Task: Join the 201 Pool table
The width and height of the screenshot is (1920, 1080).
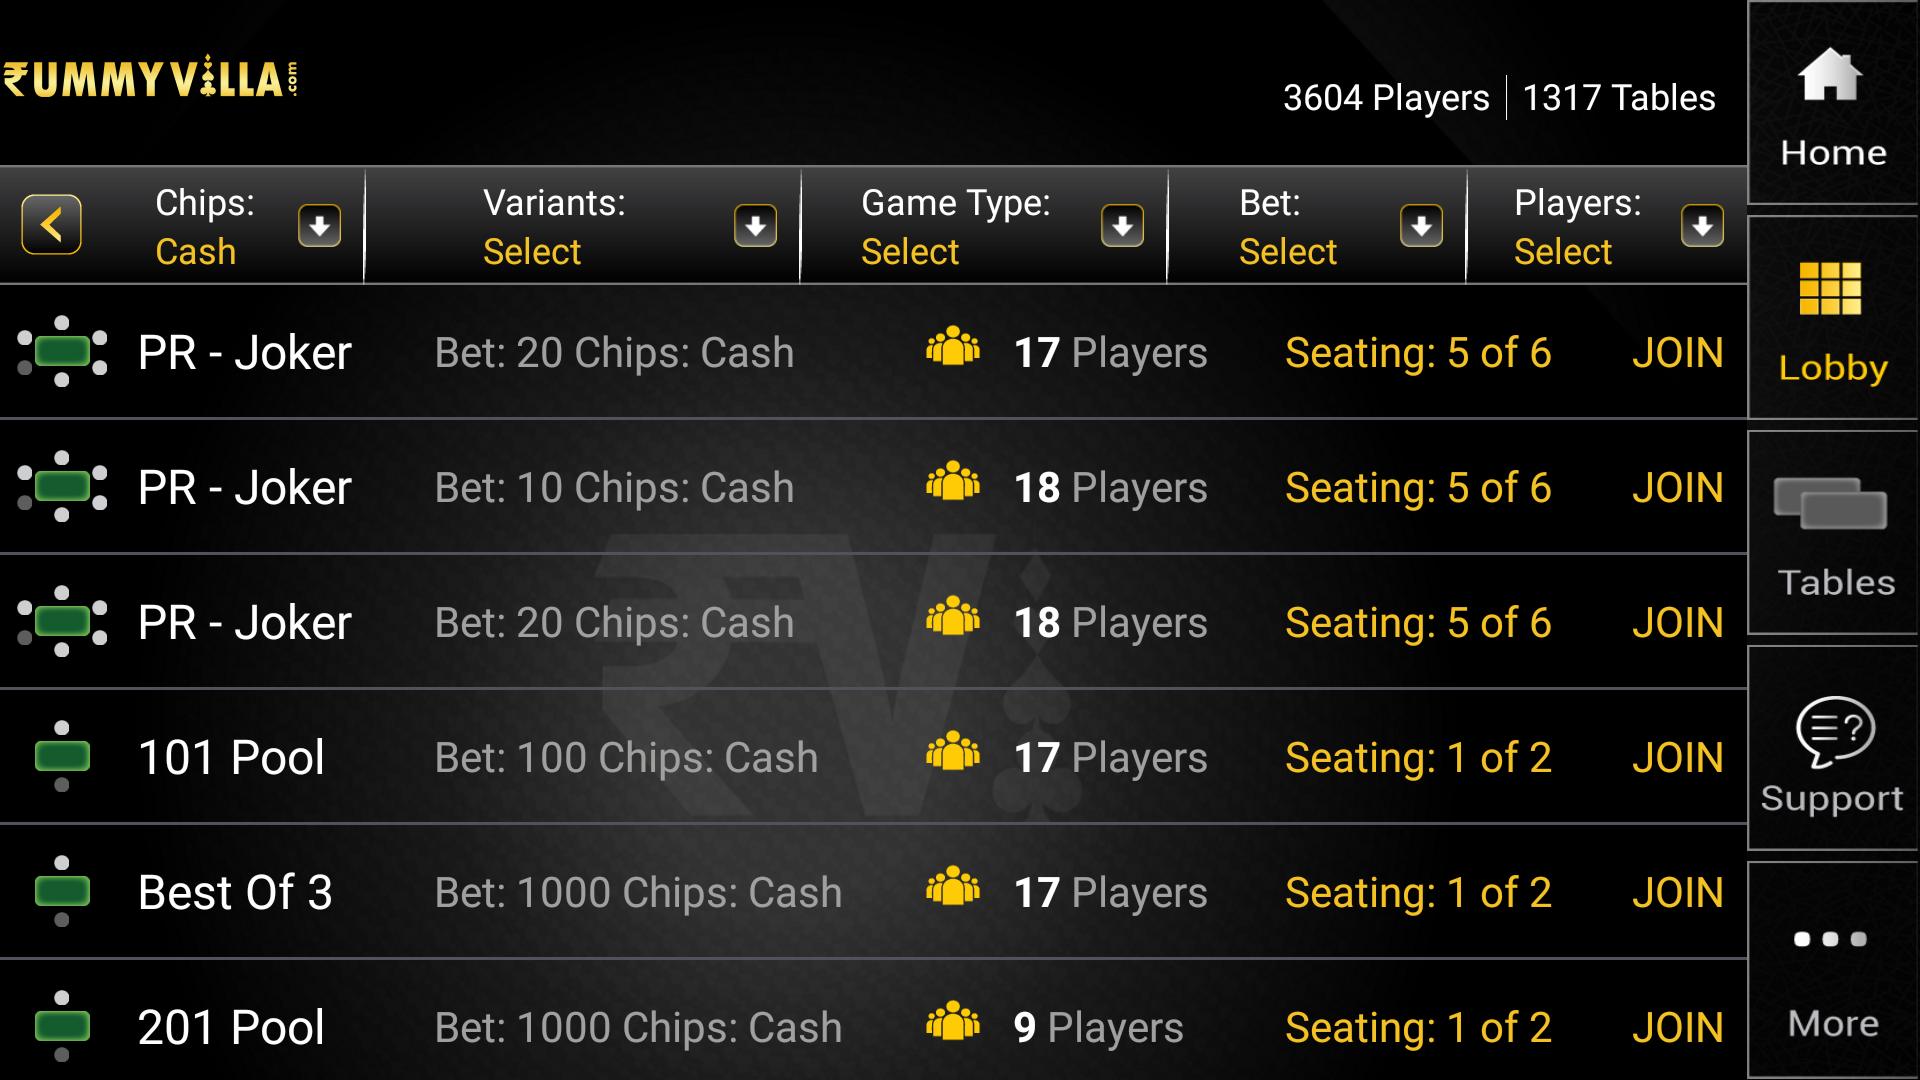Action: point(1680,1026)
